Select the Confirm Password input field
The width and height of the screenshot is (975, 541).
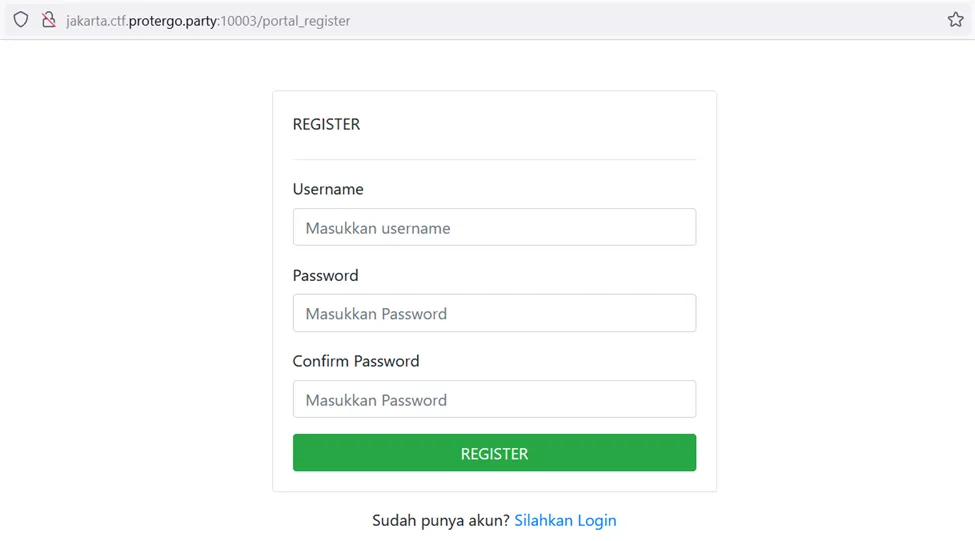coord(494,399)
